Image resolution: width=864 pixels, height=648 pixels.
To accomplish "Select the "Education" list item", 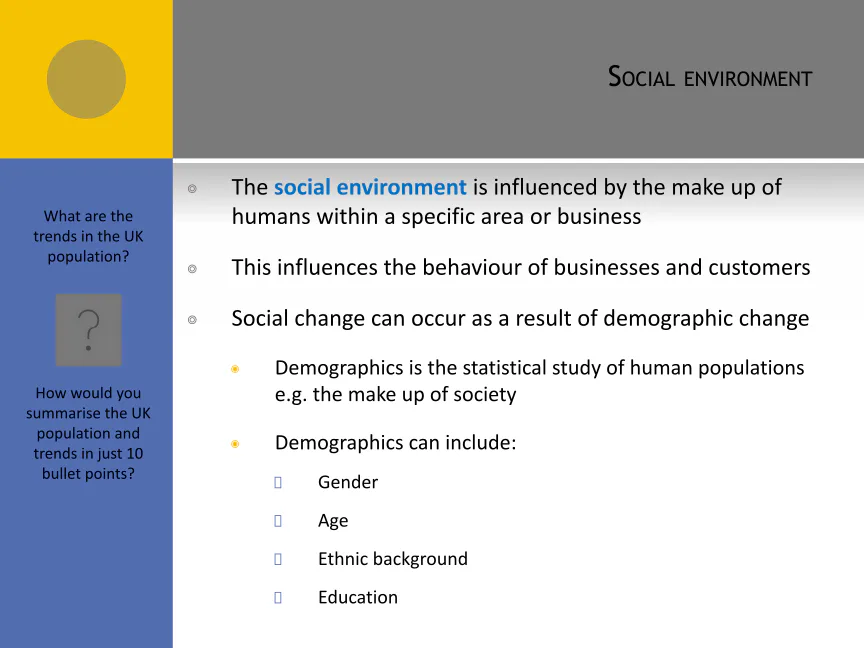I will click(x=357, y=597).
